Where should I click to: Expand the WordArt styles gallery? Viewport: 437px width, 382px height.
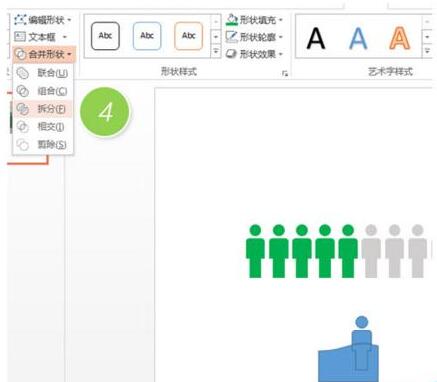(x=428, y=52)
